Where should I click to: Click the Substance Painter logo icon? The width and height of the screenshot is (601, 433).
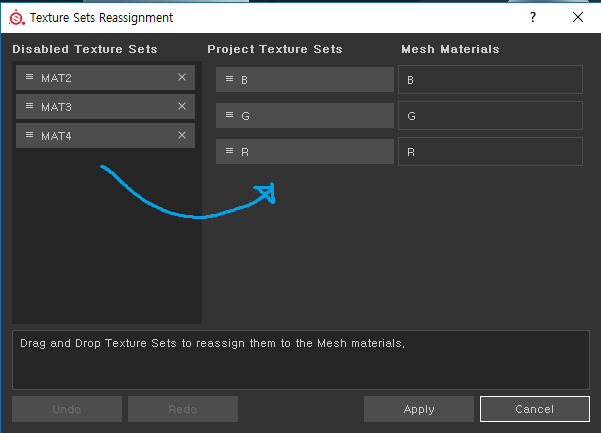(x=16, y=18)
